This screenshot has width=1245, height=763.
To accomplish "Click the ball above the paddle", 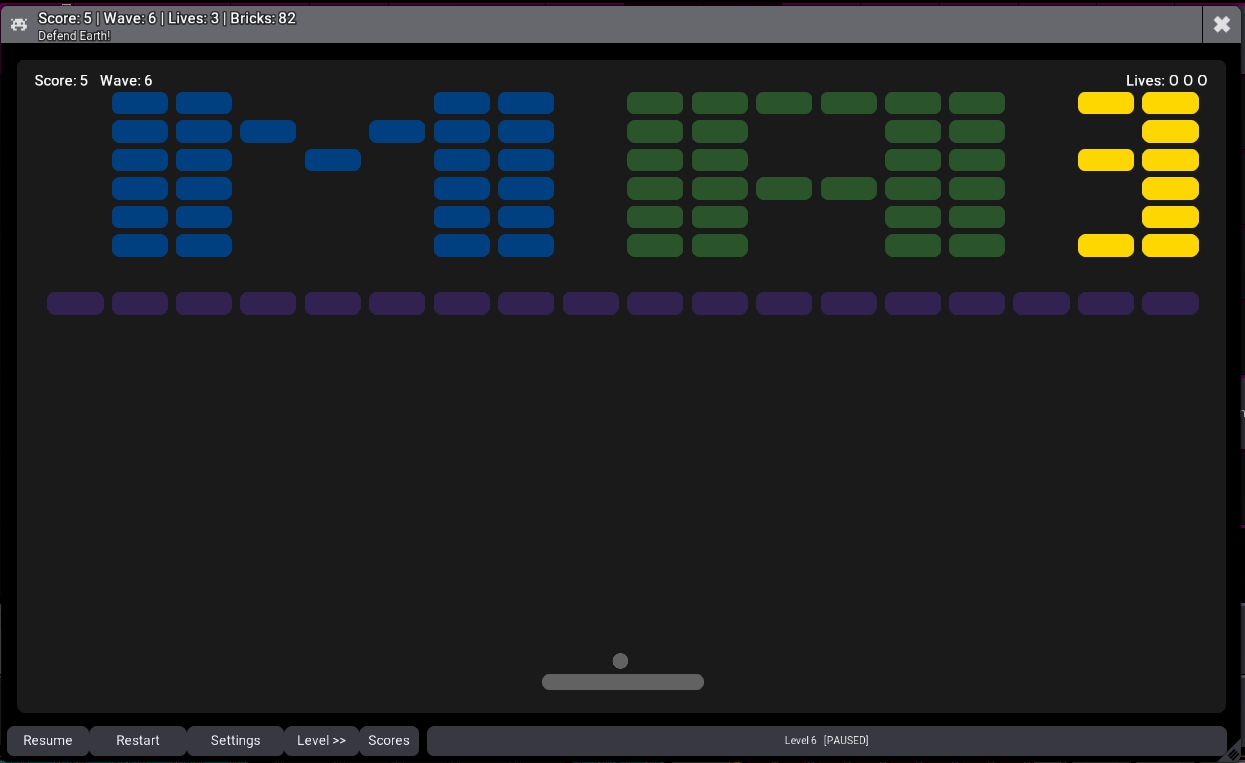I will coord(620,661).
